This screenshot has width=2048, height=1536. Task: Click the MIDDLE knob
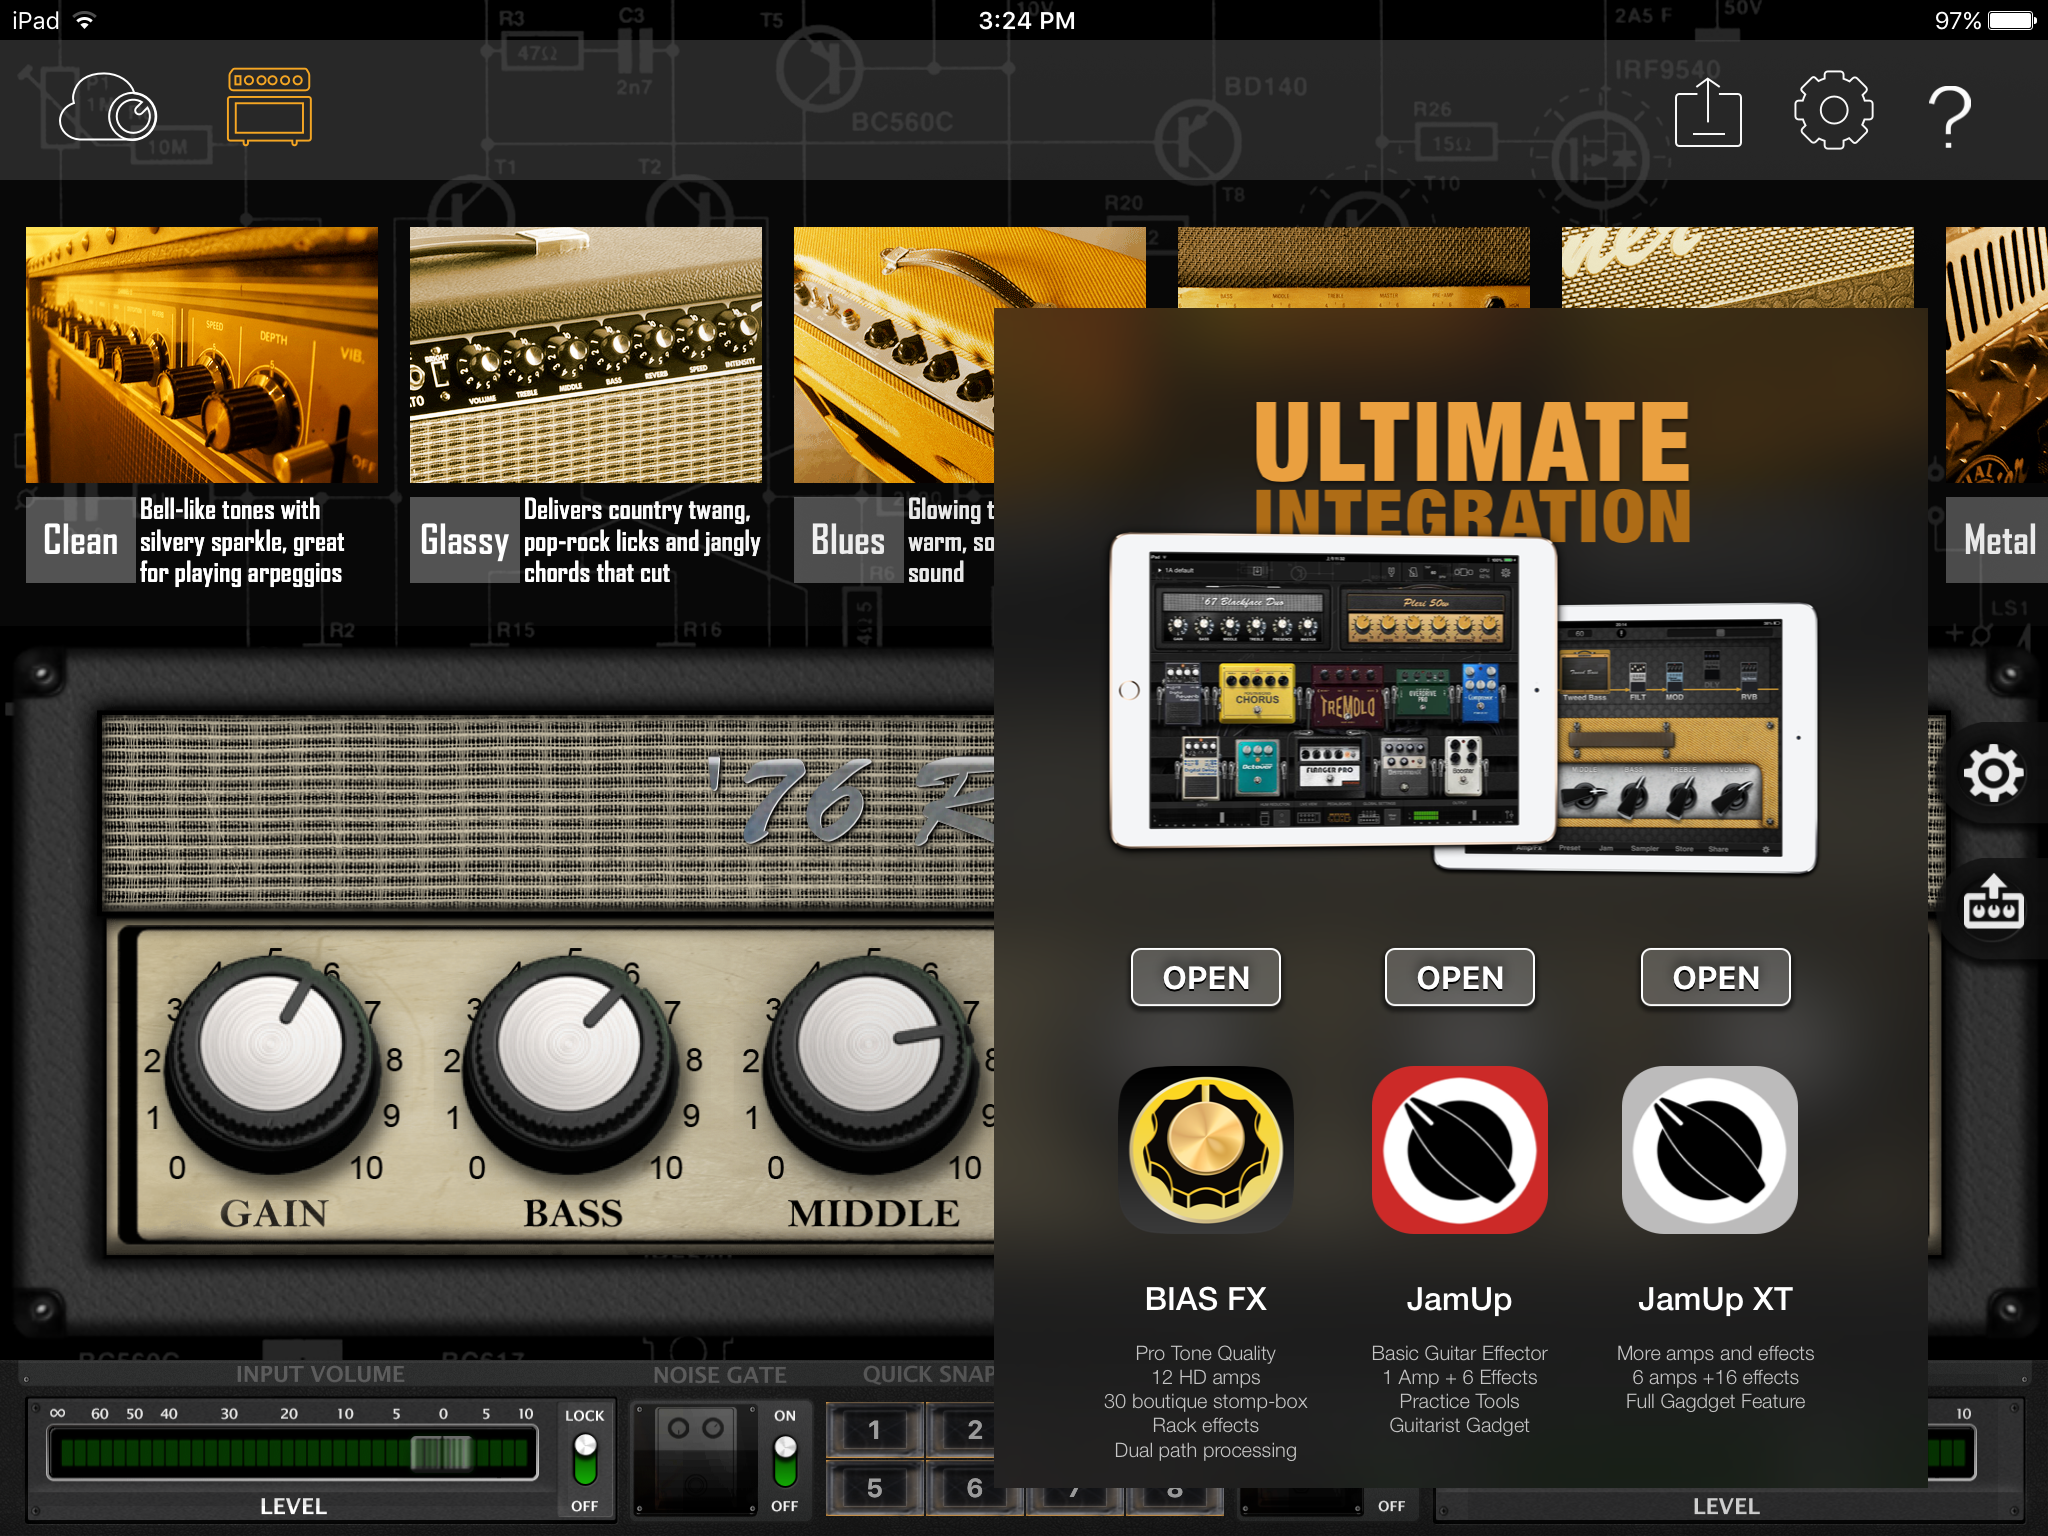pos(870,1064)
